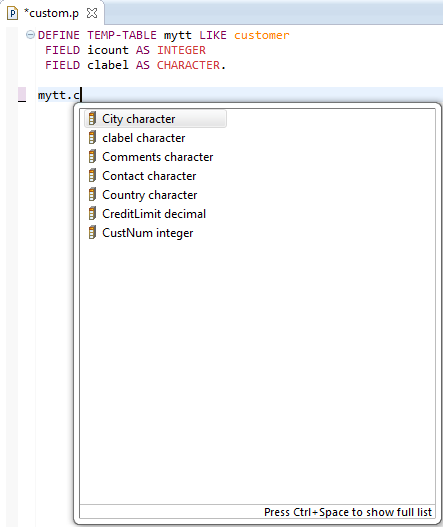443x527 pixels.
Task: Click field icon beside Contact
Action: pos(92,175)
